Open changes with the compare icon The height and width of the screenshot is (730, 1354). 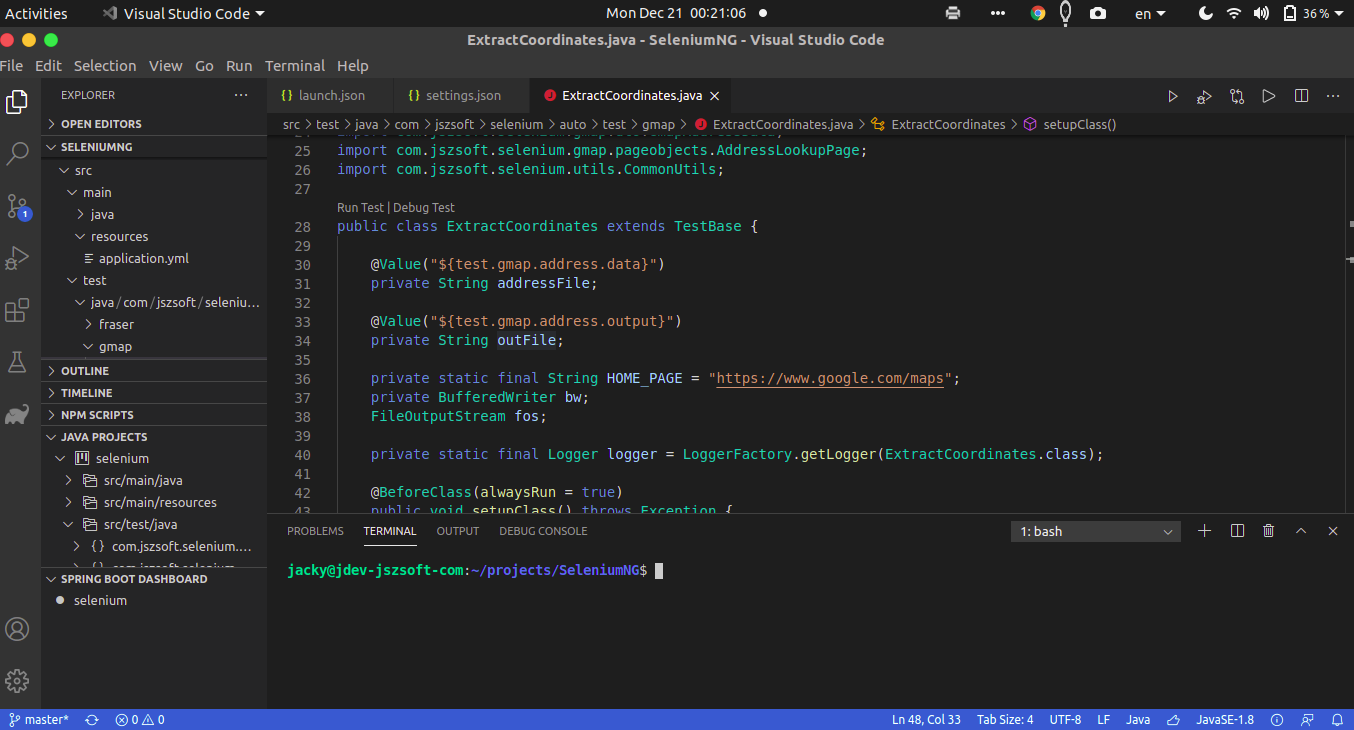1237,96
